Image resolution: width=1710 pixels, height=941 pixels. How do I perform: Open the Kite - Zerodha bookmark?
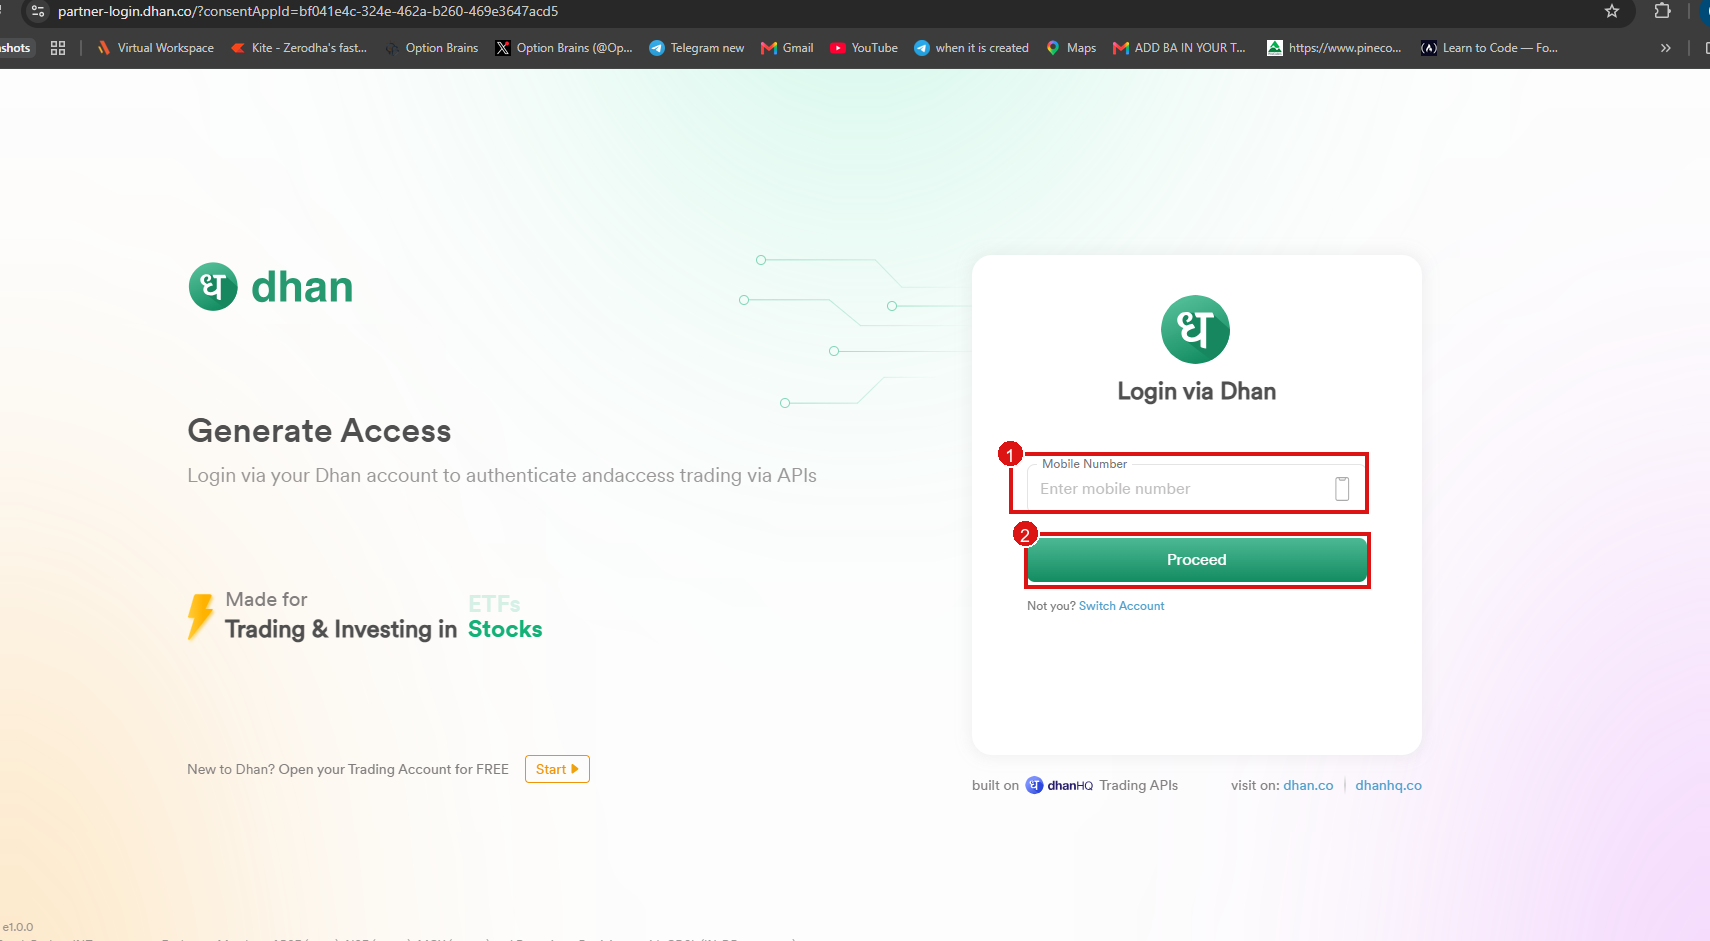click(299, 48)
